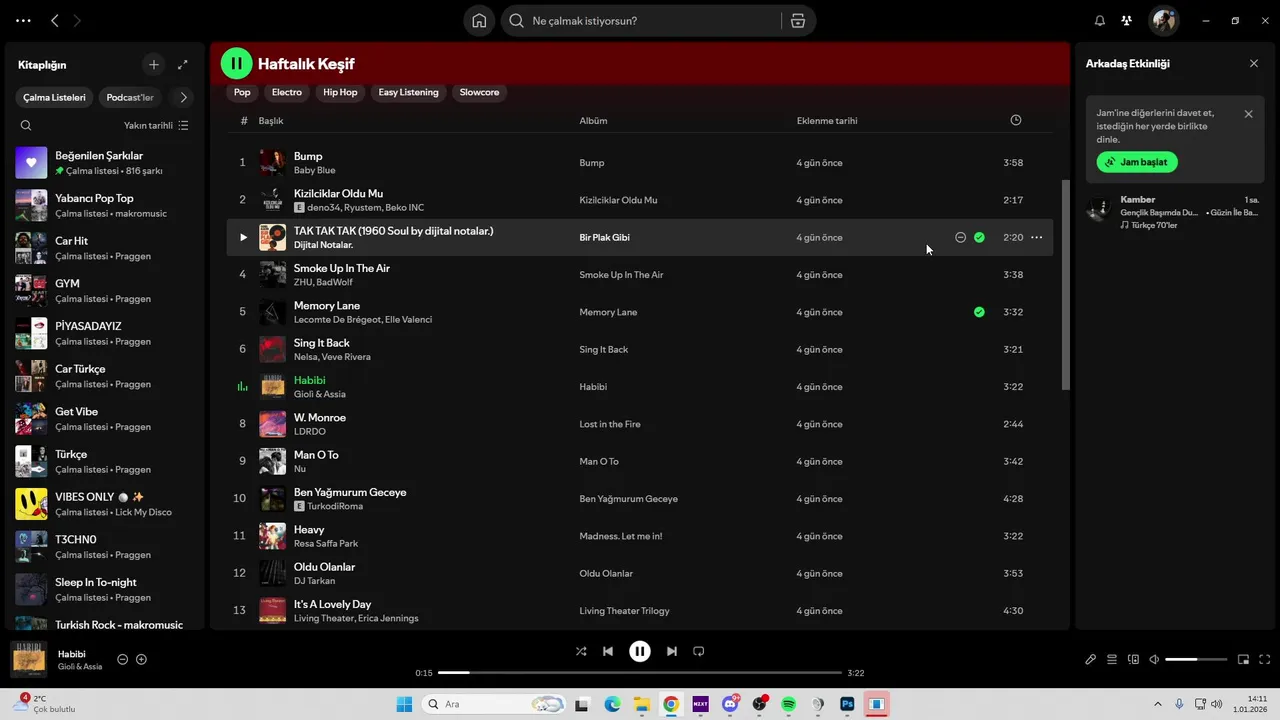Filter playlist by Pop genre
The width and height of the screenshot is (1280, 720).
(x=242, y=92)
